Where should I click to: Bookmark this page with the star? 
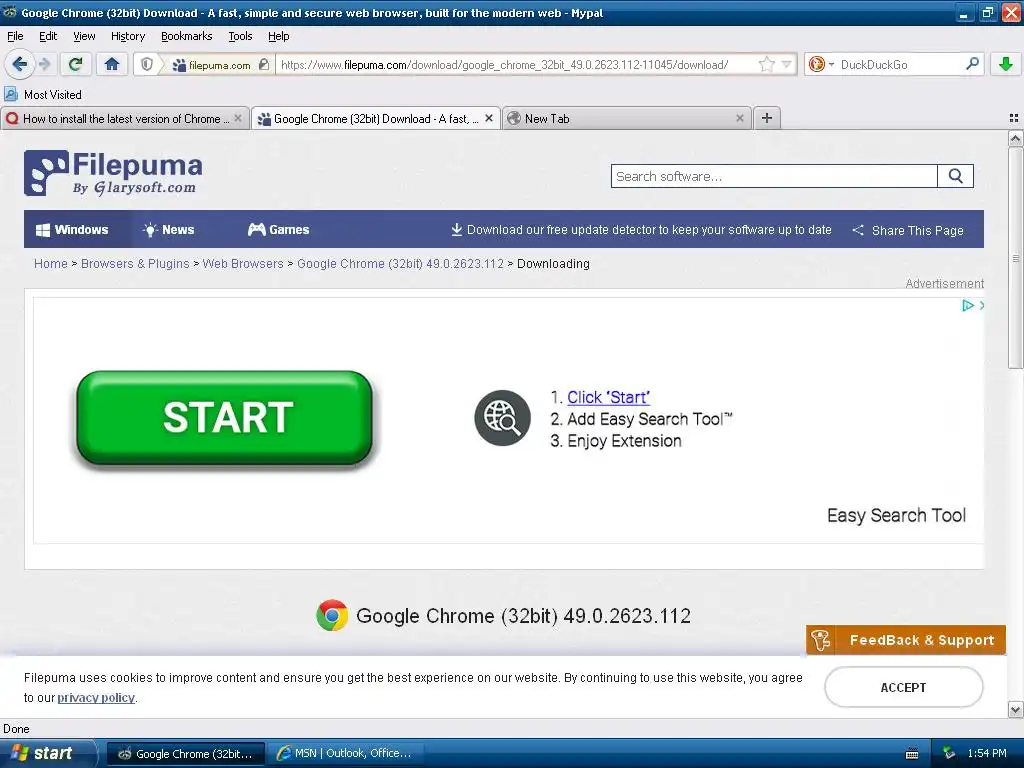(767, 64)
